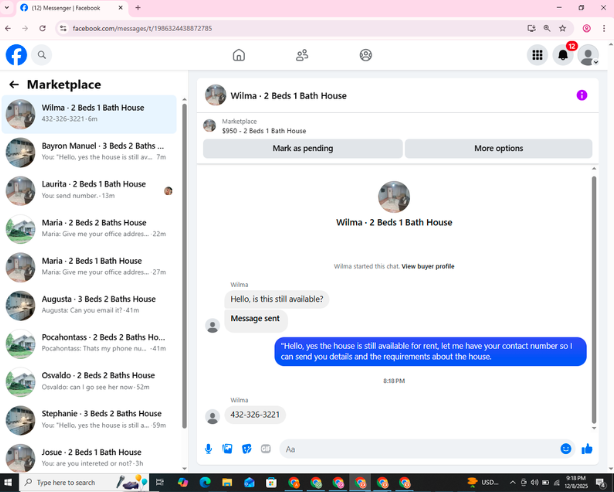Viewport: 614px width, 492px height.
Task: Open Stephanie 3 Beds 2 Baths House conversation
Action: [89, 420]
